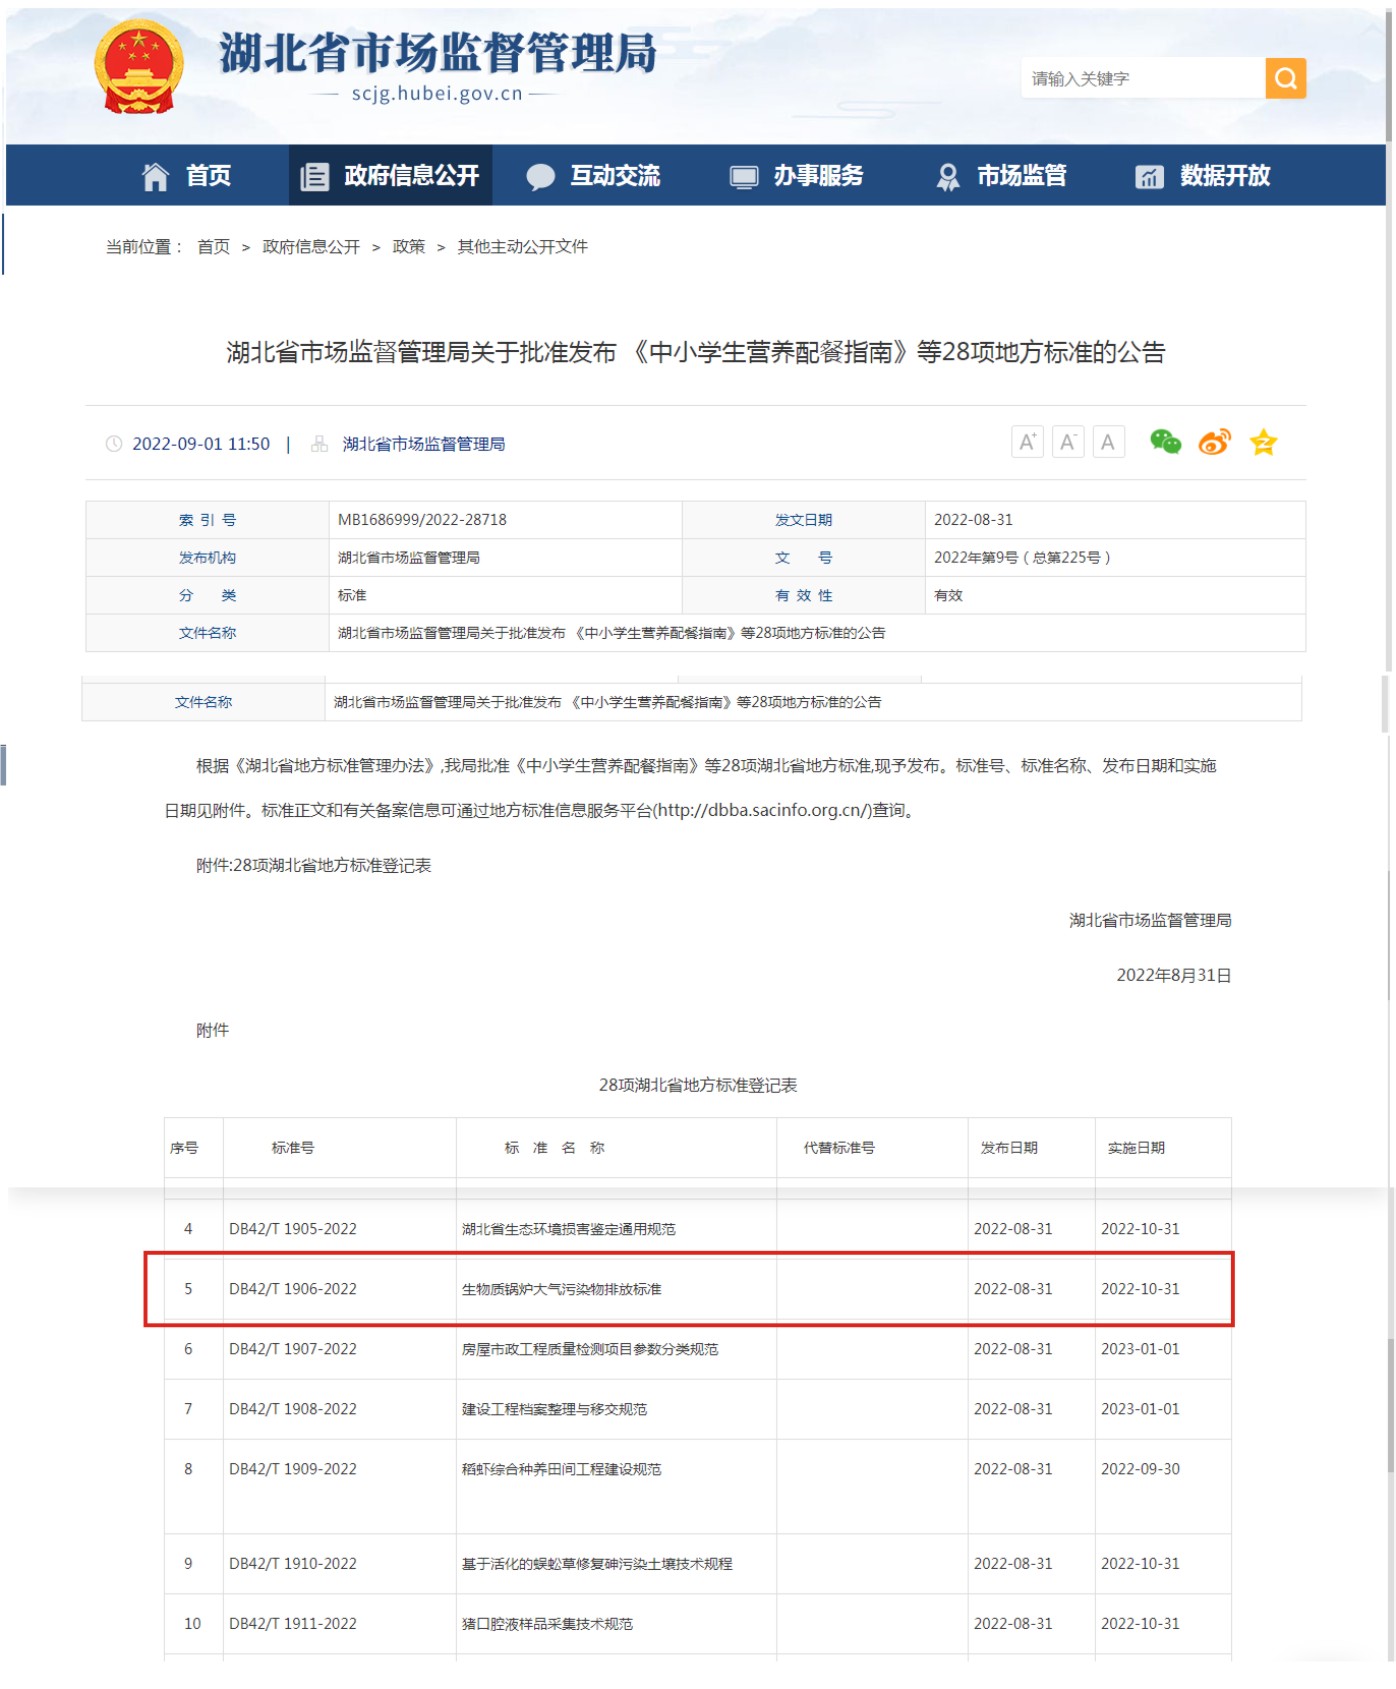Screen dimensions: 1396x1689
Task: Click 首页 in the breadcrumb trail
Action: point(213,247)
